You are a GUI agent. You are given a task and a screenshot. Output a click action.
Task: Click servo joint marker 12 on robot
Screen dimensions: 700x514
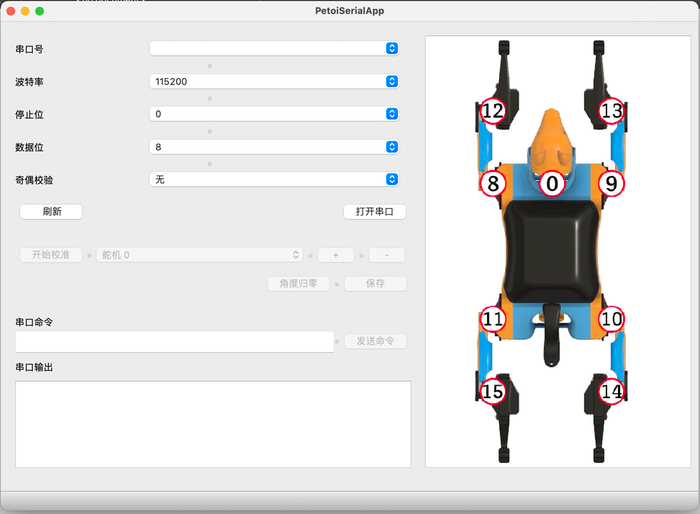click(492, 111)
